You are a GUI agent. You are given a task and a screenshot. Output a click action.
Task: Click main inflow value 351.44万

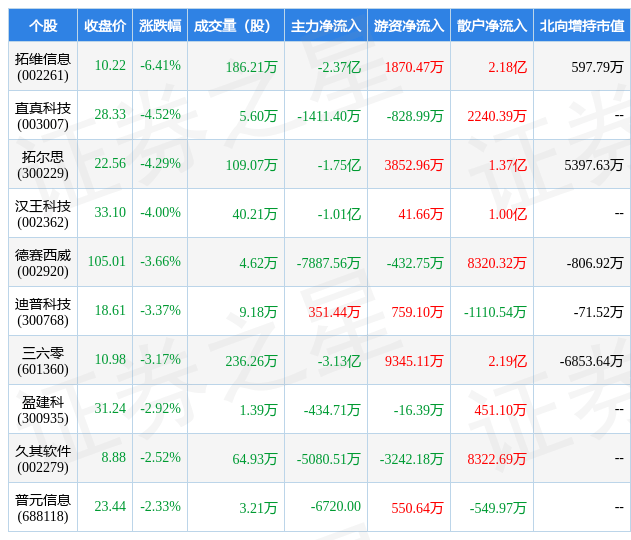[x=334, y=312]
